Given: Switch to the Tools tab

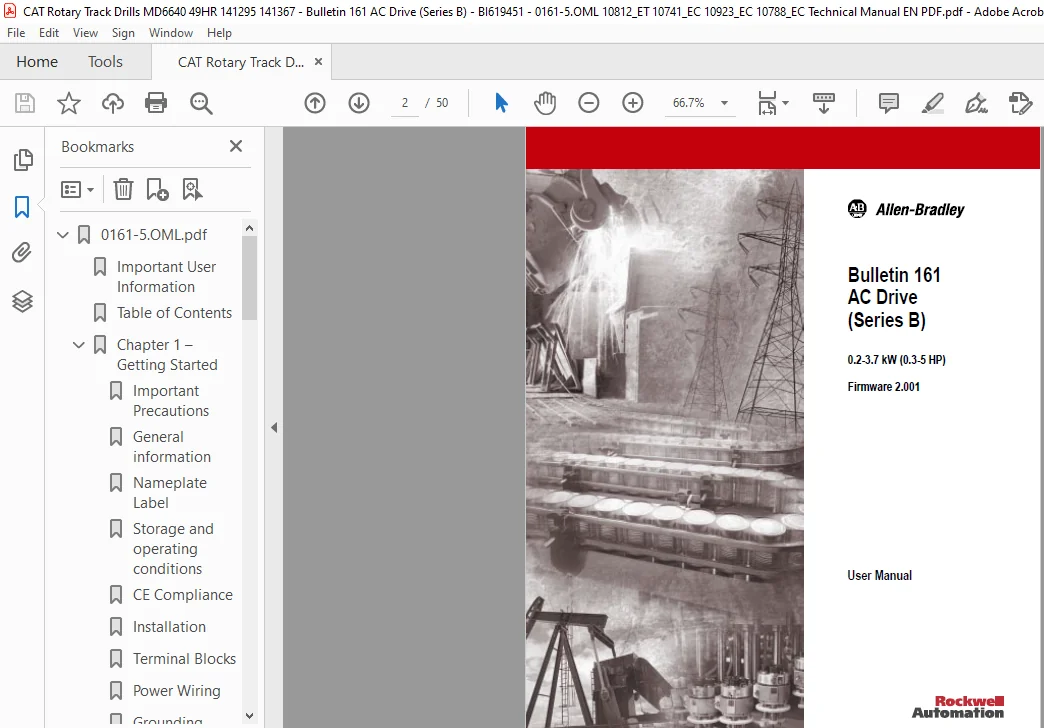Looking at the screenshot, I should [x=105, y=62].
